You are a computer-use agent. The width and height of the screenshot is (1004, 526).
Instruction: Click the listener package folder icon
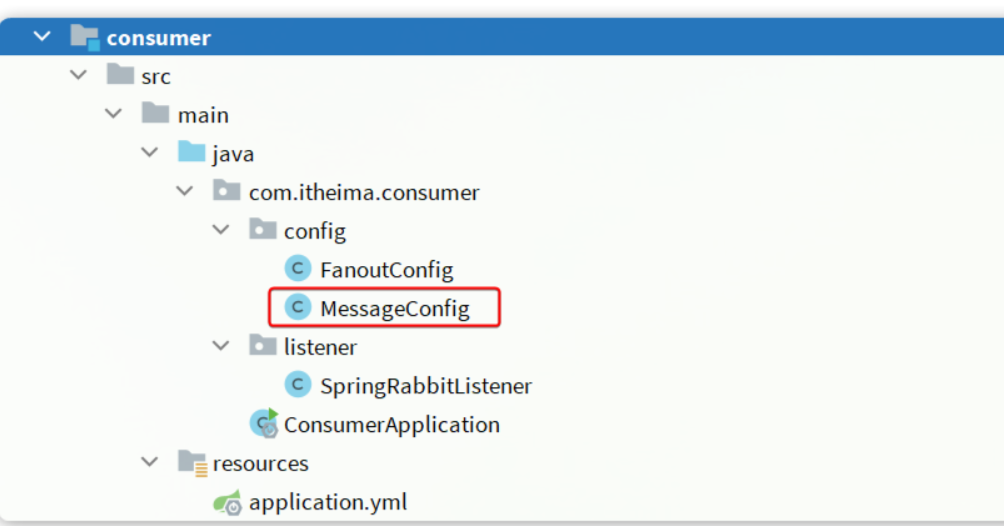[263, 346]
